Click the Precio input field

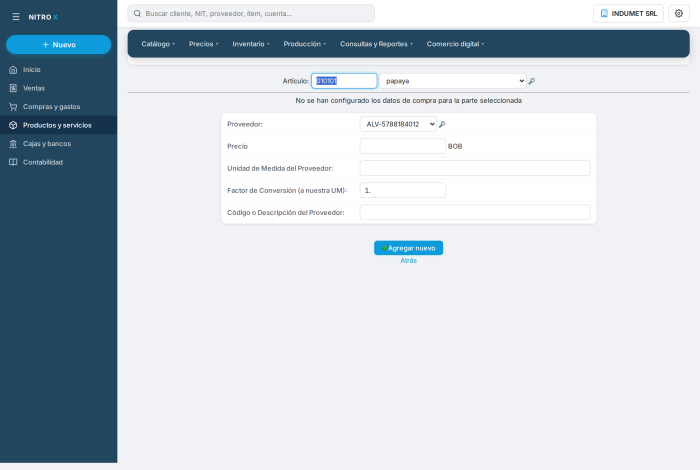pos(403,146)
